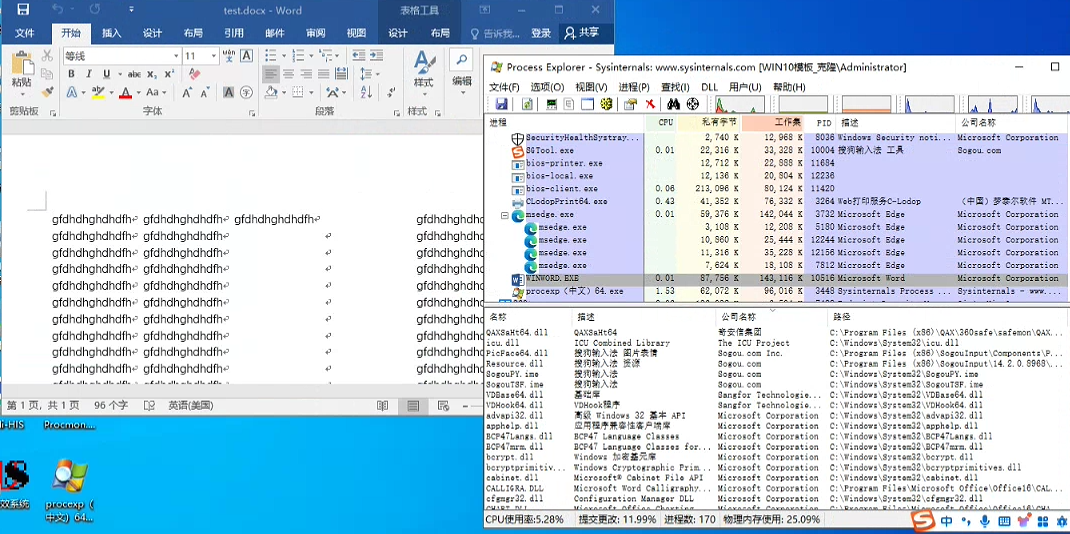Open the font color dropdown arrow
Screen dimensions: 1070x534
pos(139,92)
